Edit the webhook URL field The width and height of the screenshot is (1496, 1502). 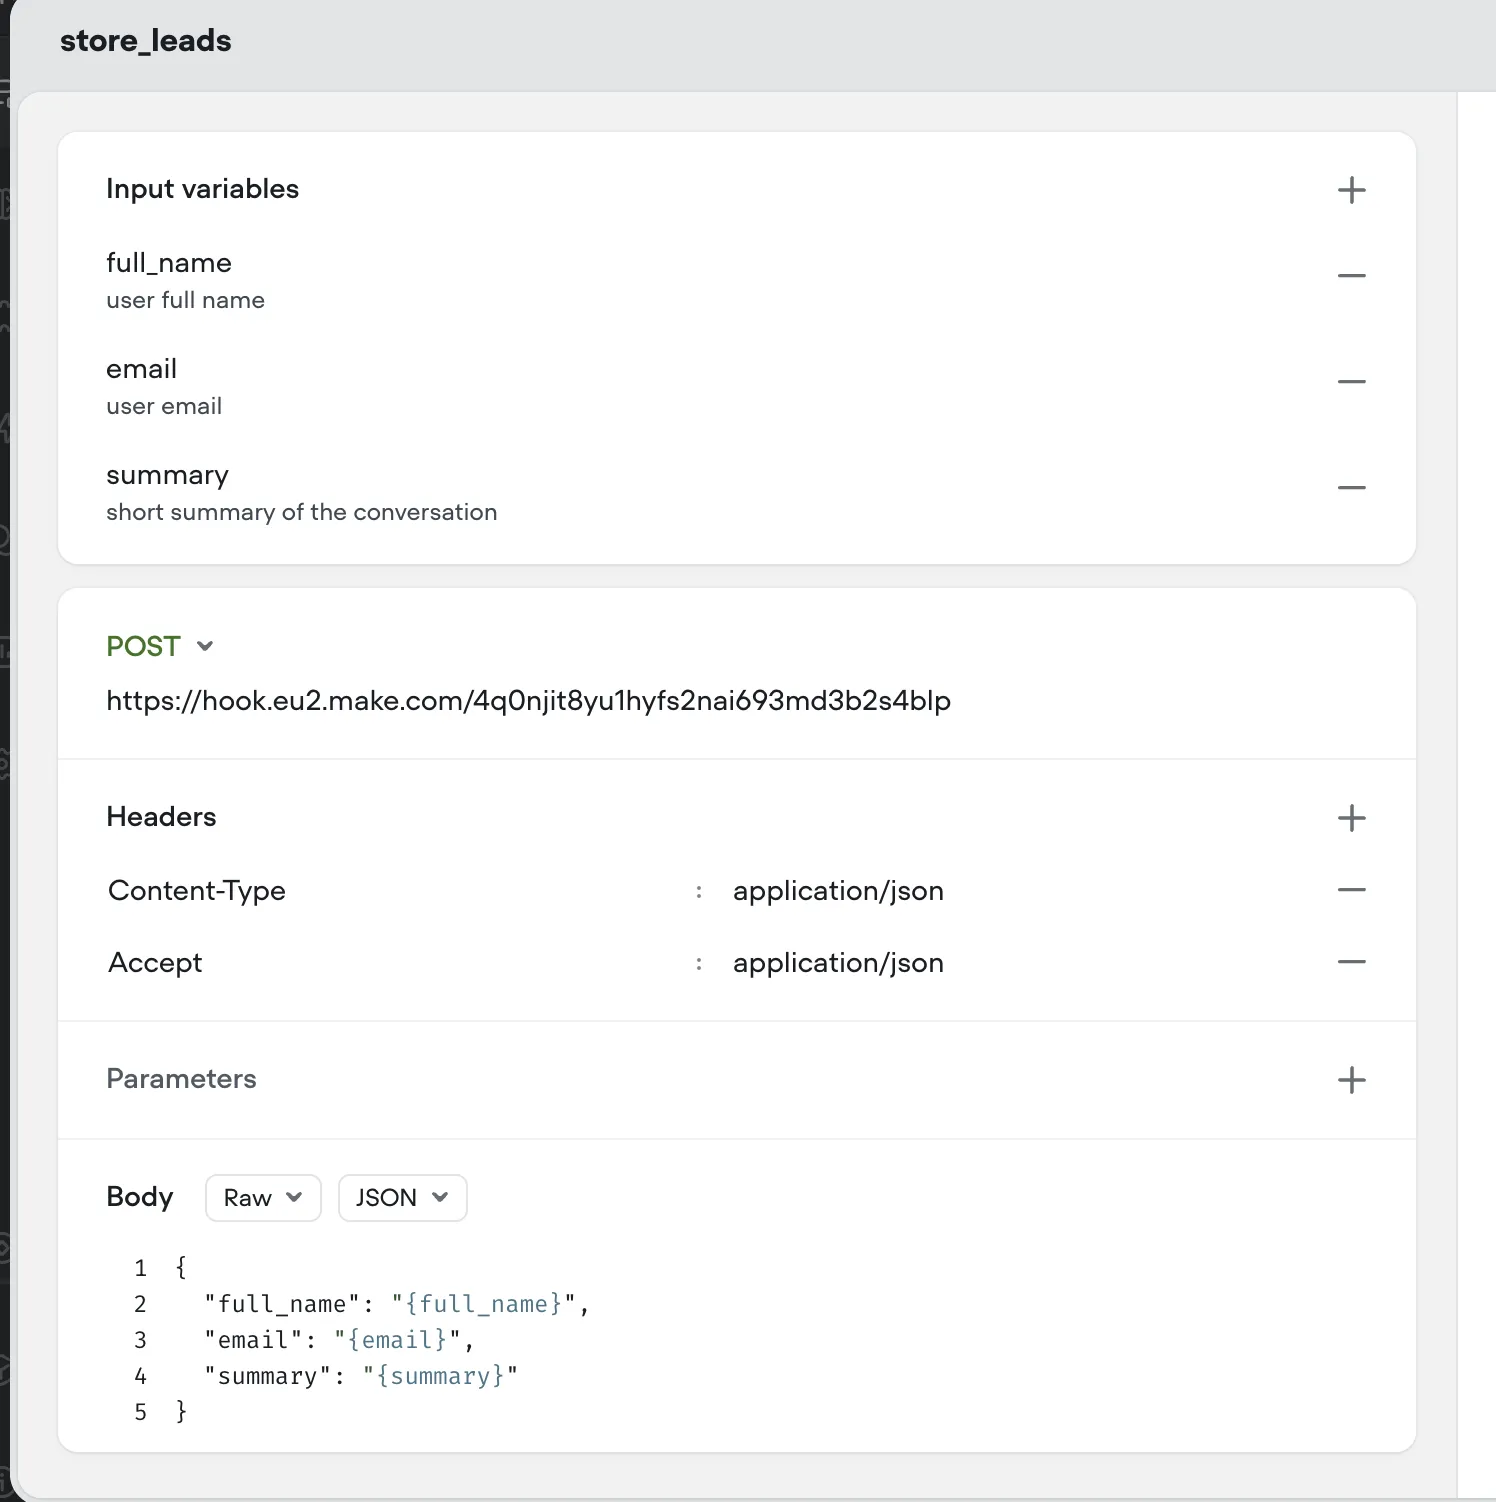point(528,701)
